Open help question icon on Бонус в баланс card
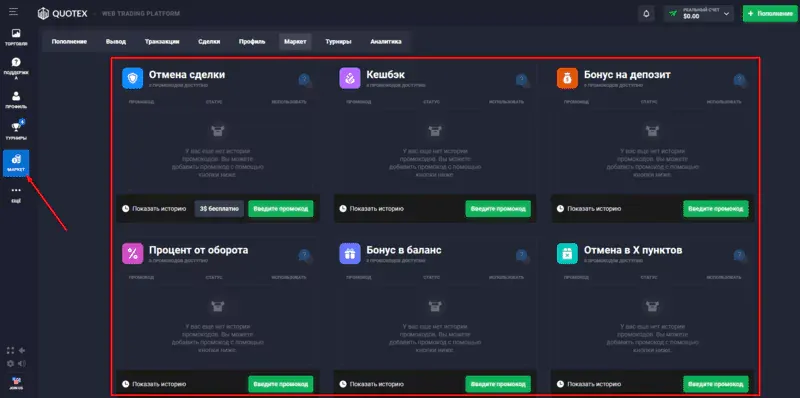This screenshot has width=800, height=398. coord(522,255)
